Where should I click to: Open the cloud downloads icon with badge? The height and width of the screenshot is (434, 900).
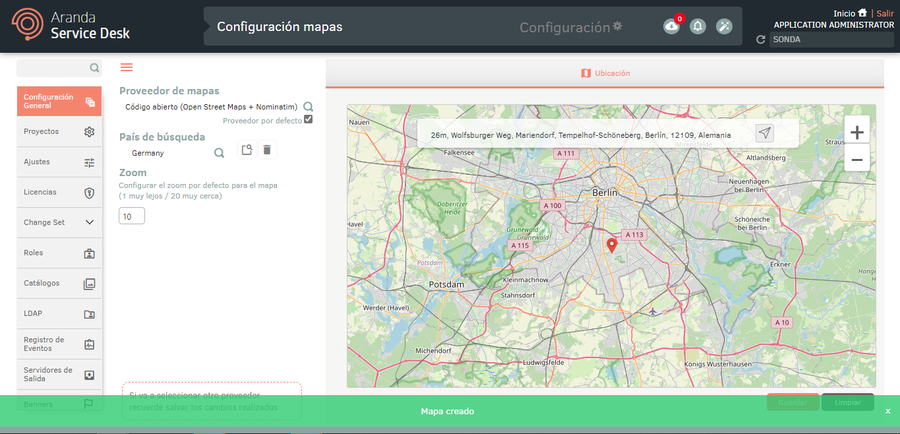pos(671,26)
